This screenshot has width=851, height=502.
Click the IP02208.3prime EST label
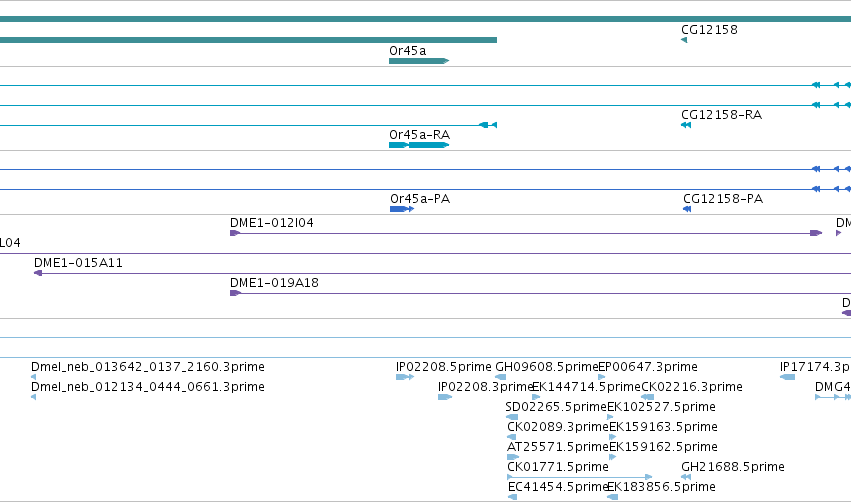486,387
